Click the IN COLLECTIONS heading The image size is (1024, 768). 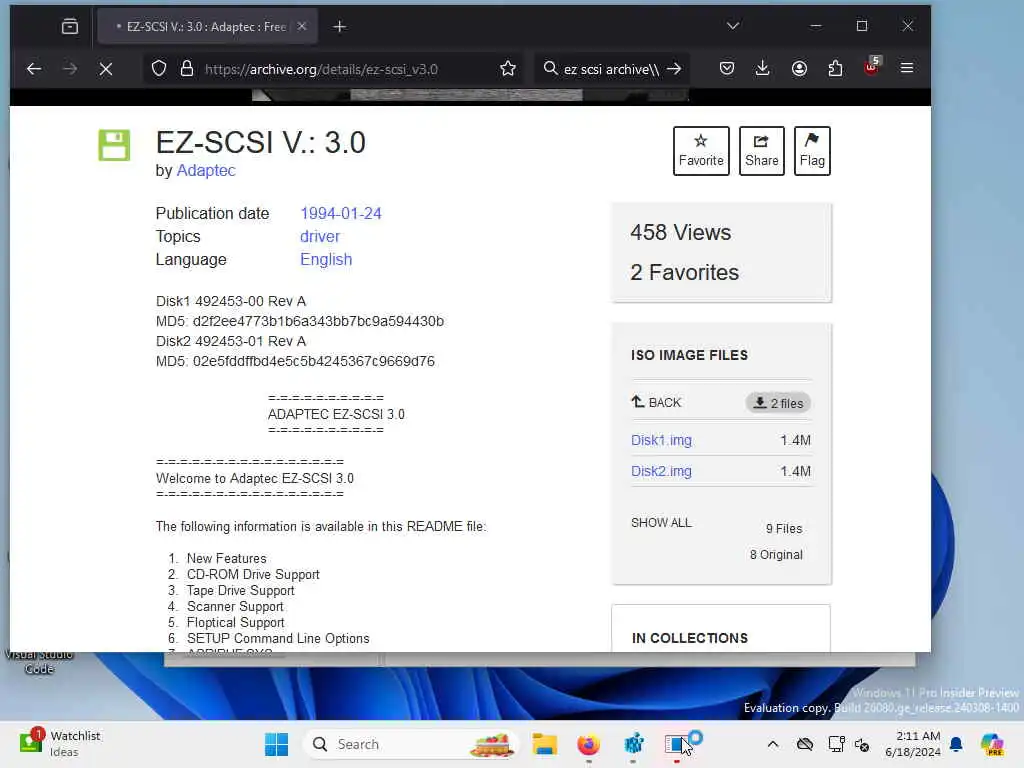click(x=690, y=638)
